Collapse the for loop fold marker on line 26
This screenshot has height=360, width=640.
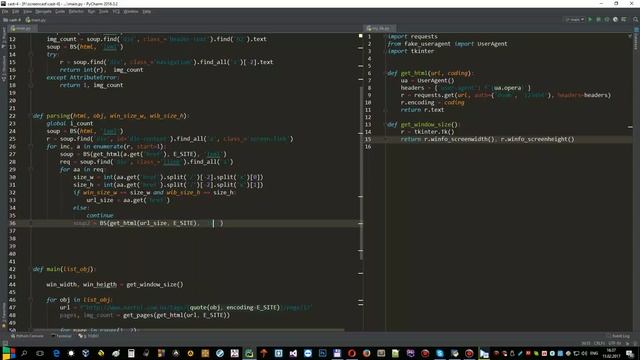tap(31, 147)
